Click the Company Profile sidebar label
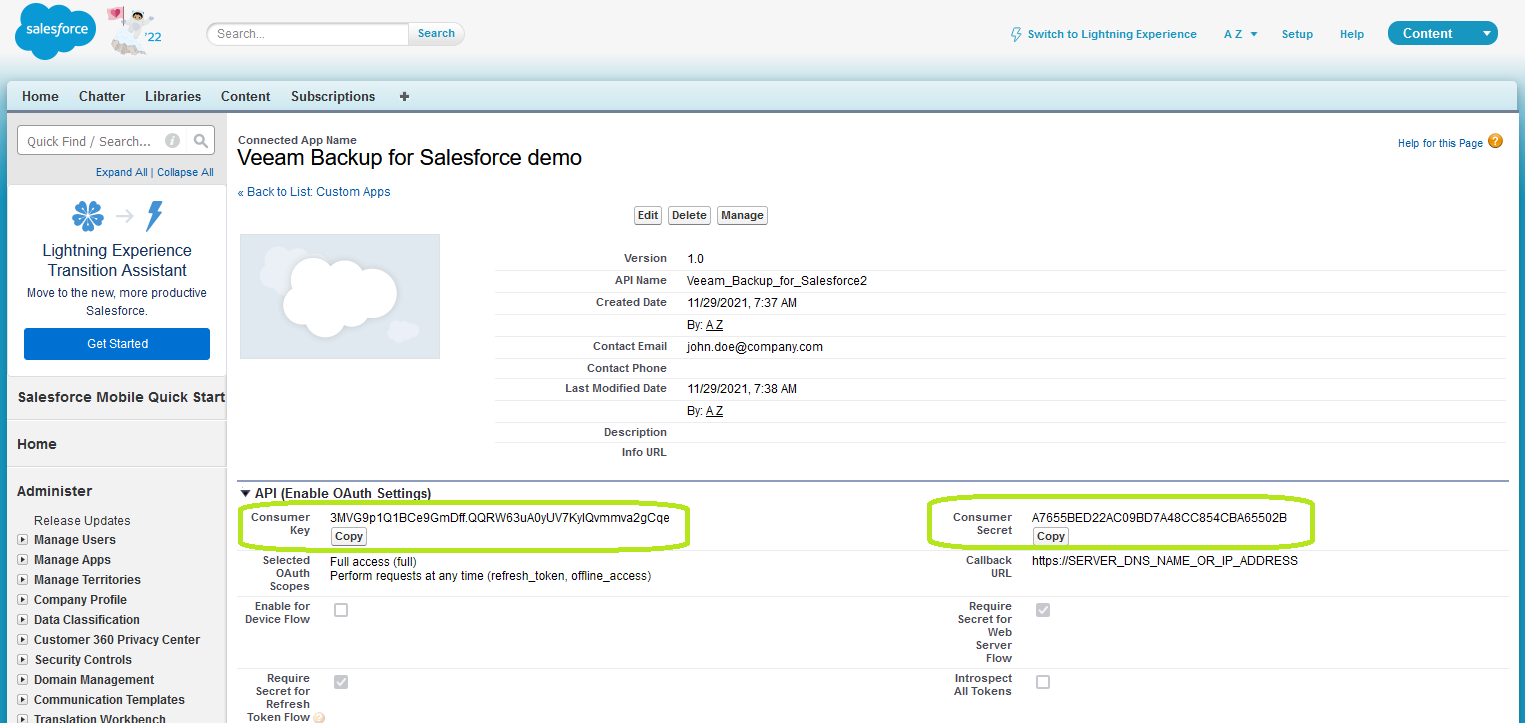Image resolution: width=1525 pixels, height=723 pixels. tap(80, 600)
